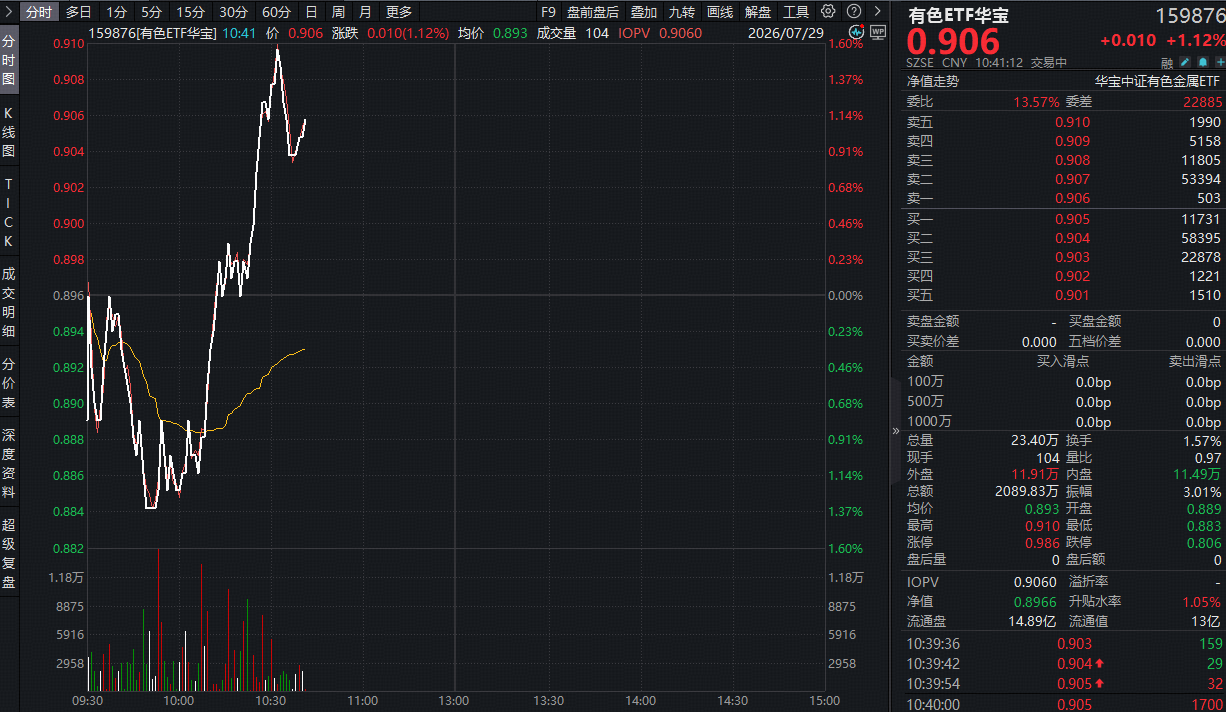Click the 买四 price 0.902 row
The width and height of the screenshot is (1226, 712).
coord(1063,276)
